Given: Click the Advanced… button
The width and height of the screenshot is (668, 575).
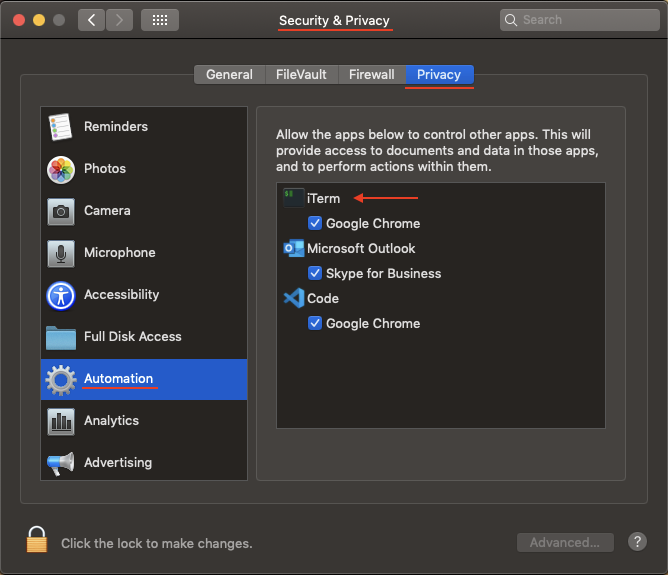Looking at the screenshot, I should coord(565,542).
